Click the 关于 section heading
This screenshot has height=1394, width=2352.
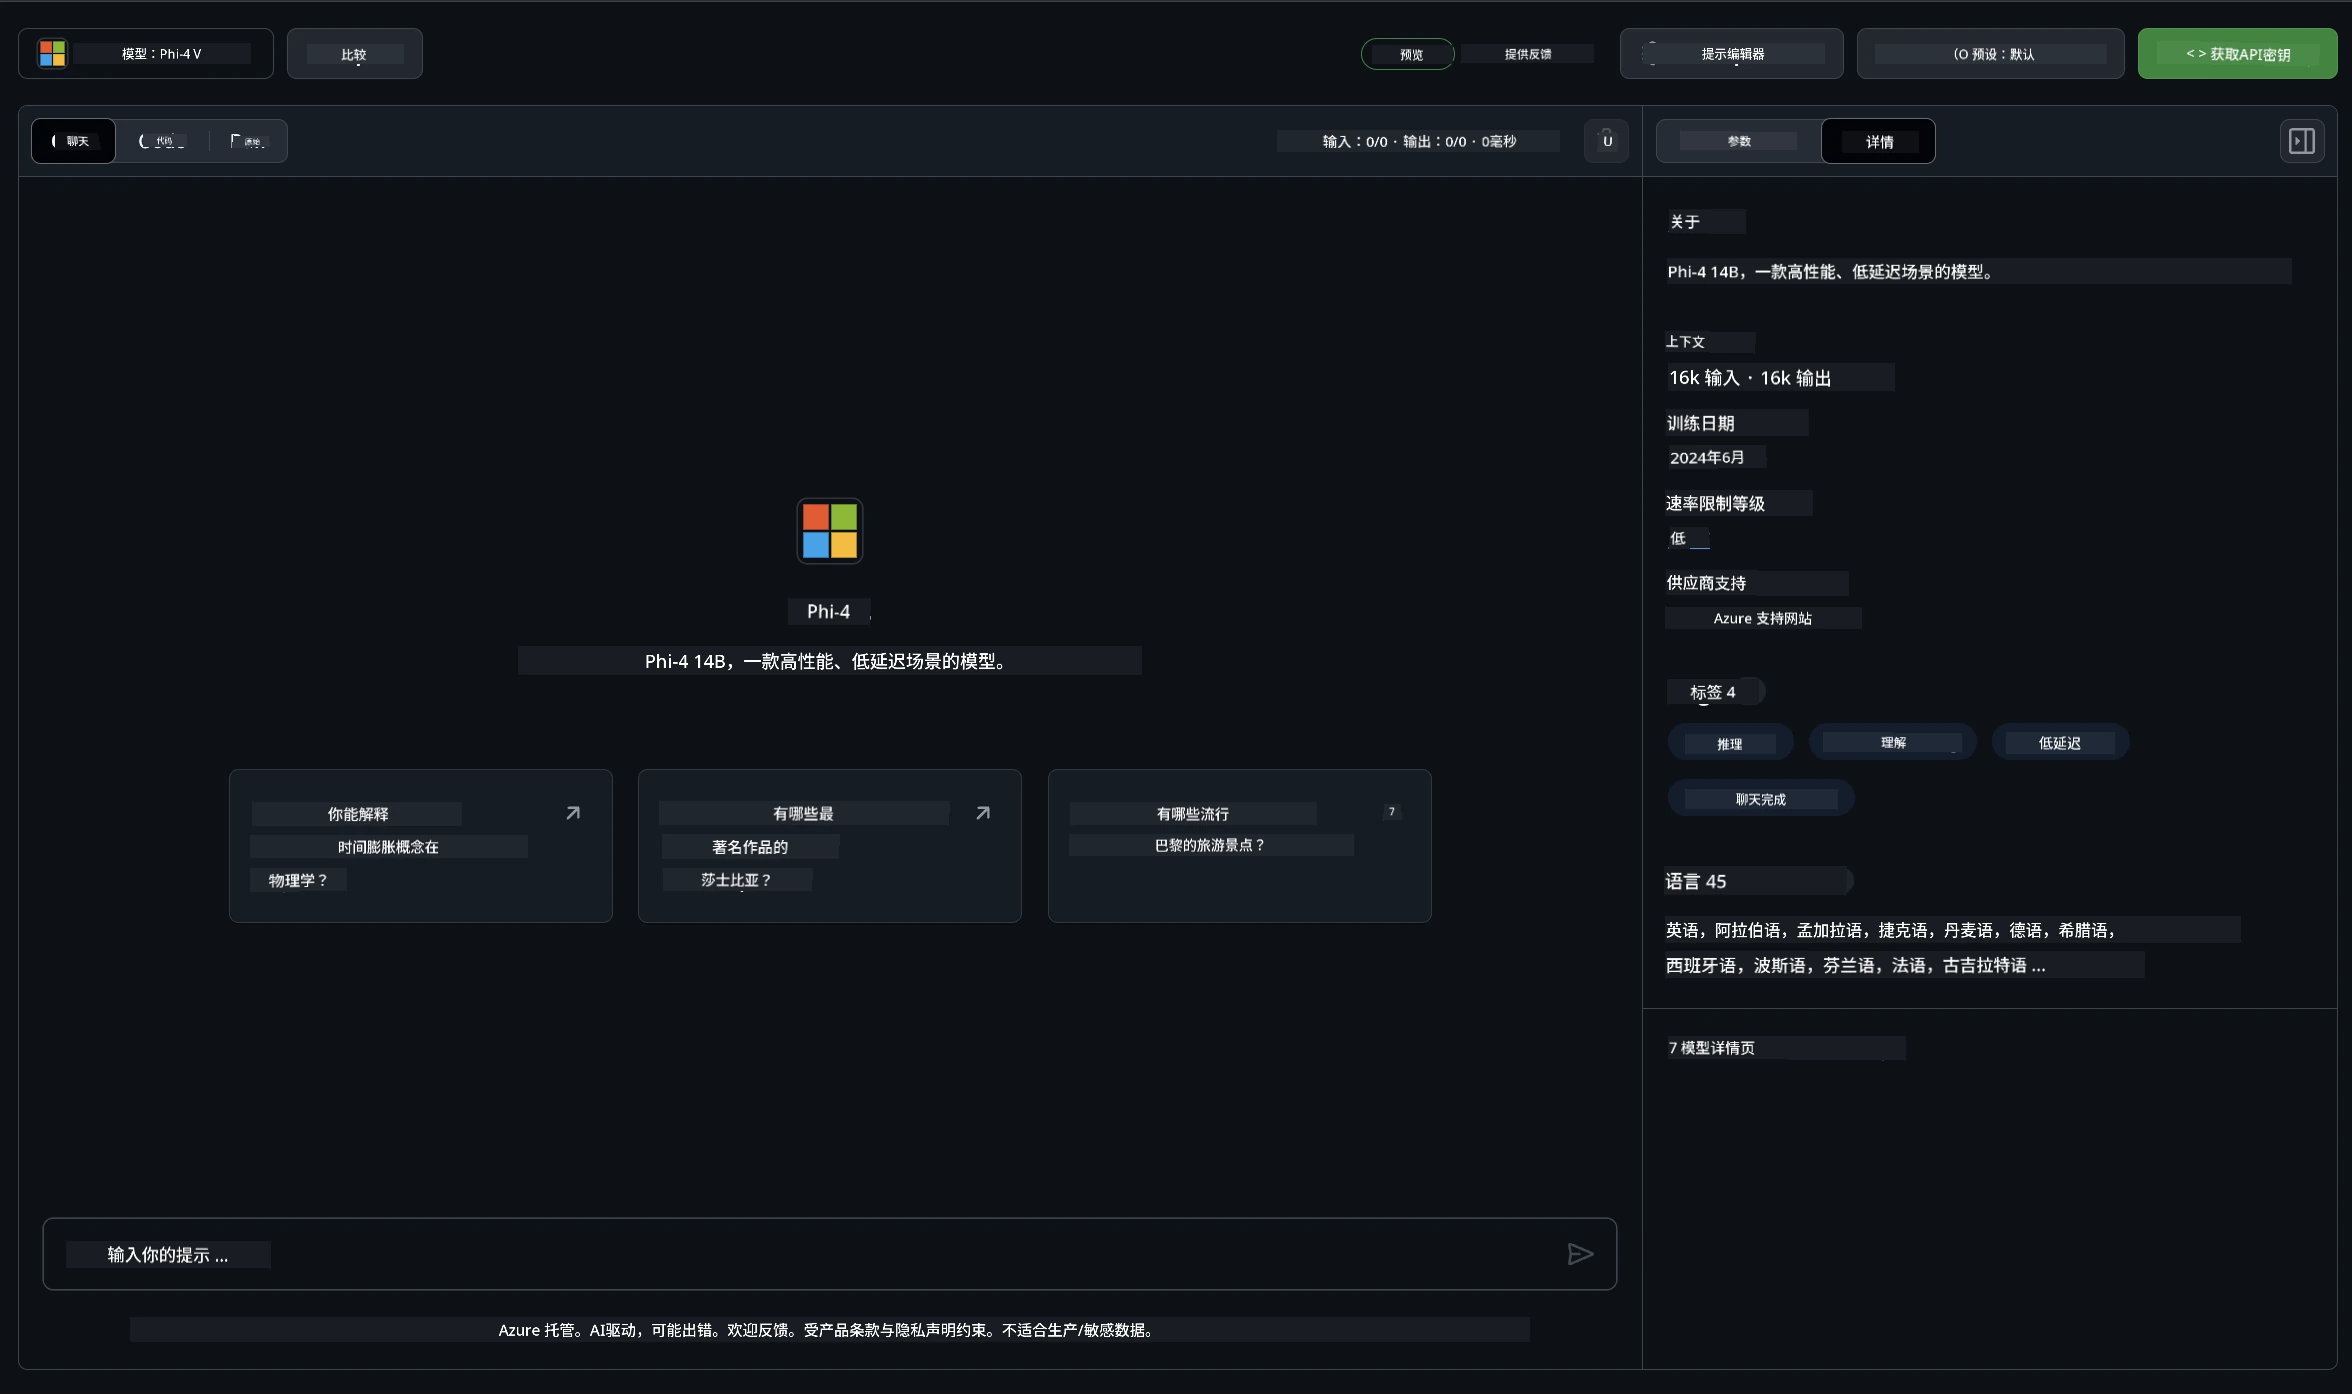coord(1685,222)
